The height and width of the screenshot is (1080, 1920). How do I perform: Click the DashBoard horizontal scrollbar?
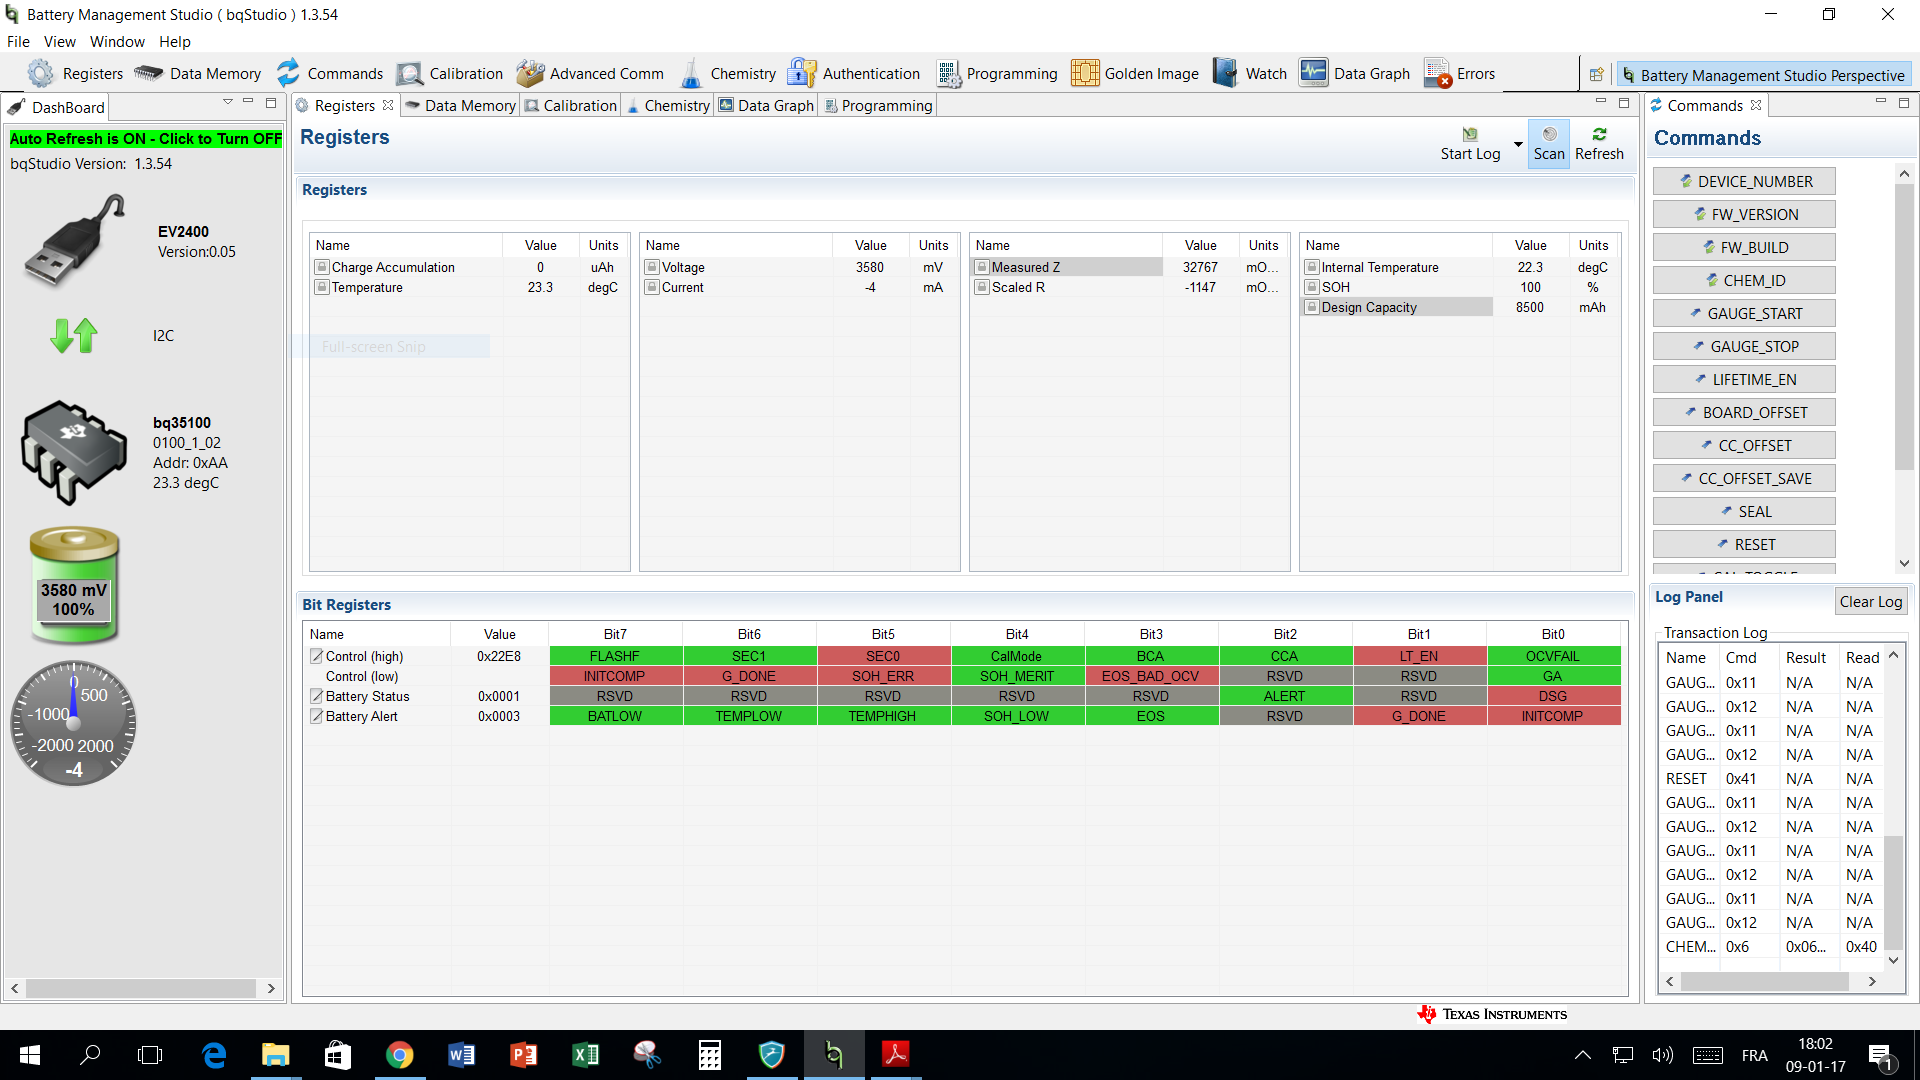click(141, 988)
